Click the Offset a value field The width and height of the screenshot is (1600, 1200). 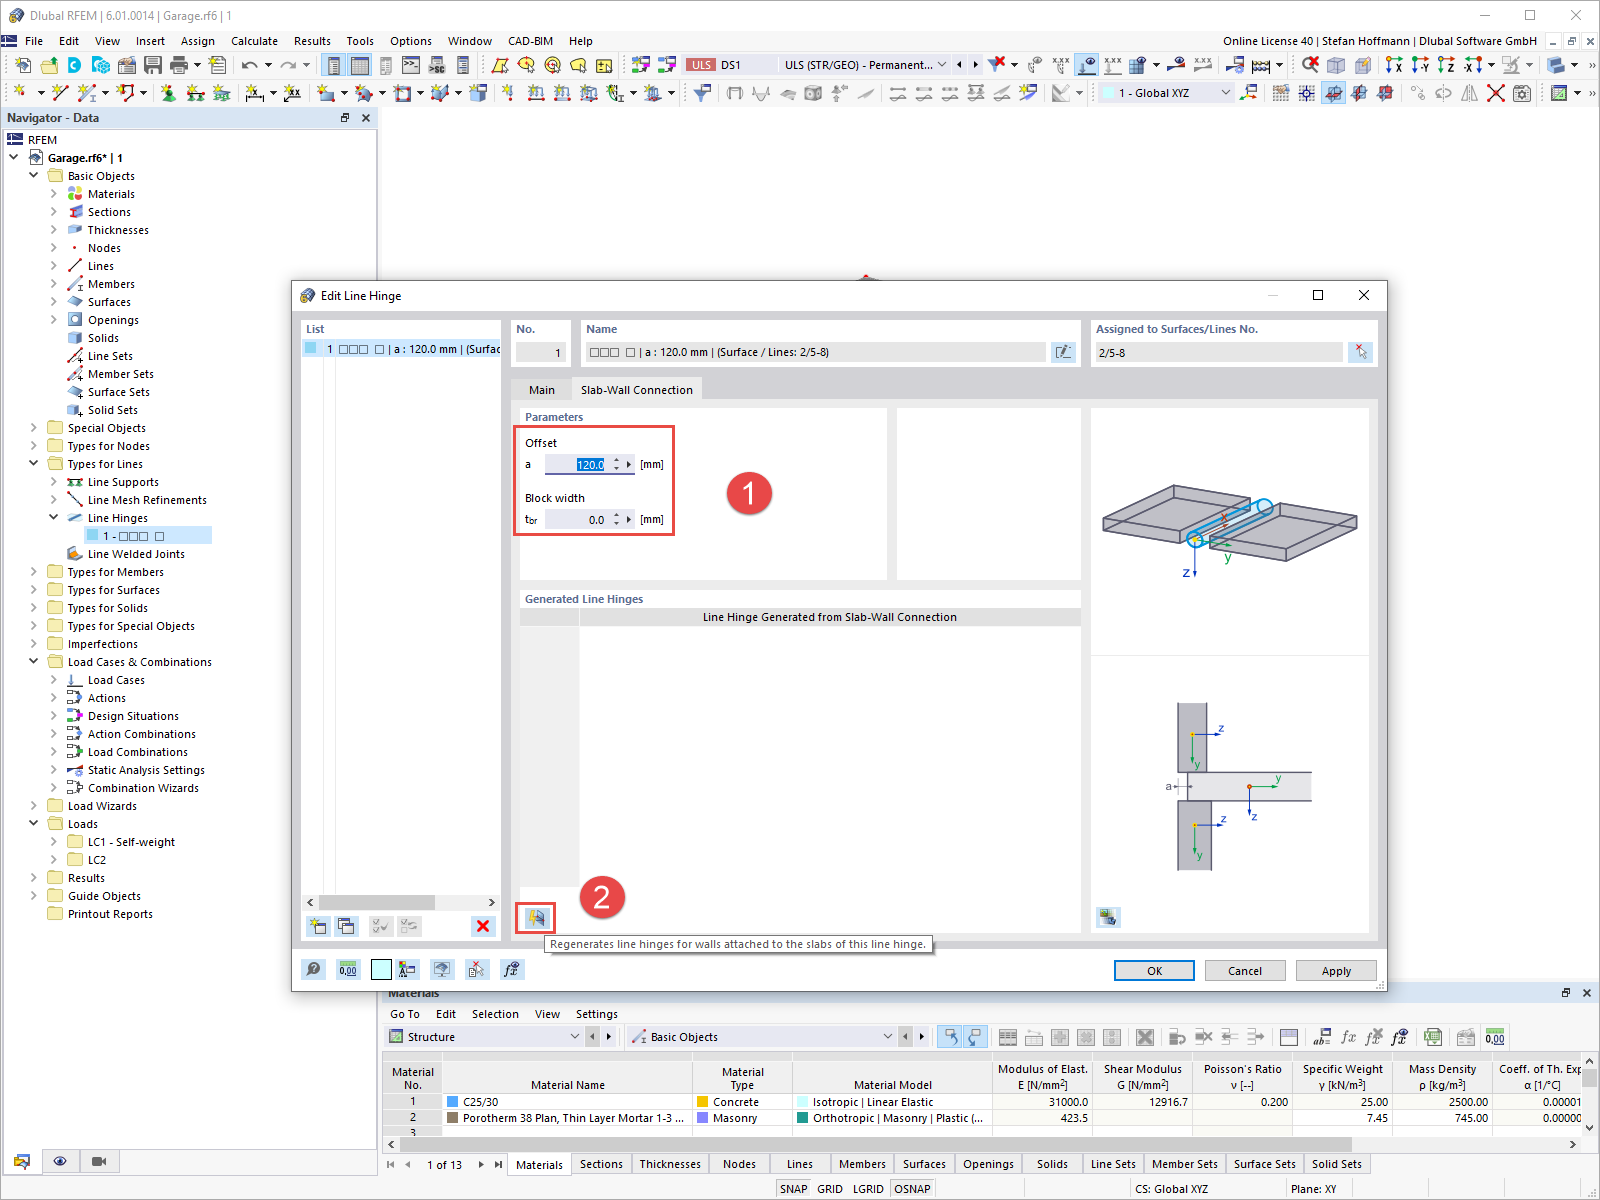click(578, 464)
